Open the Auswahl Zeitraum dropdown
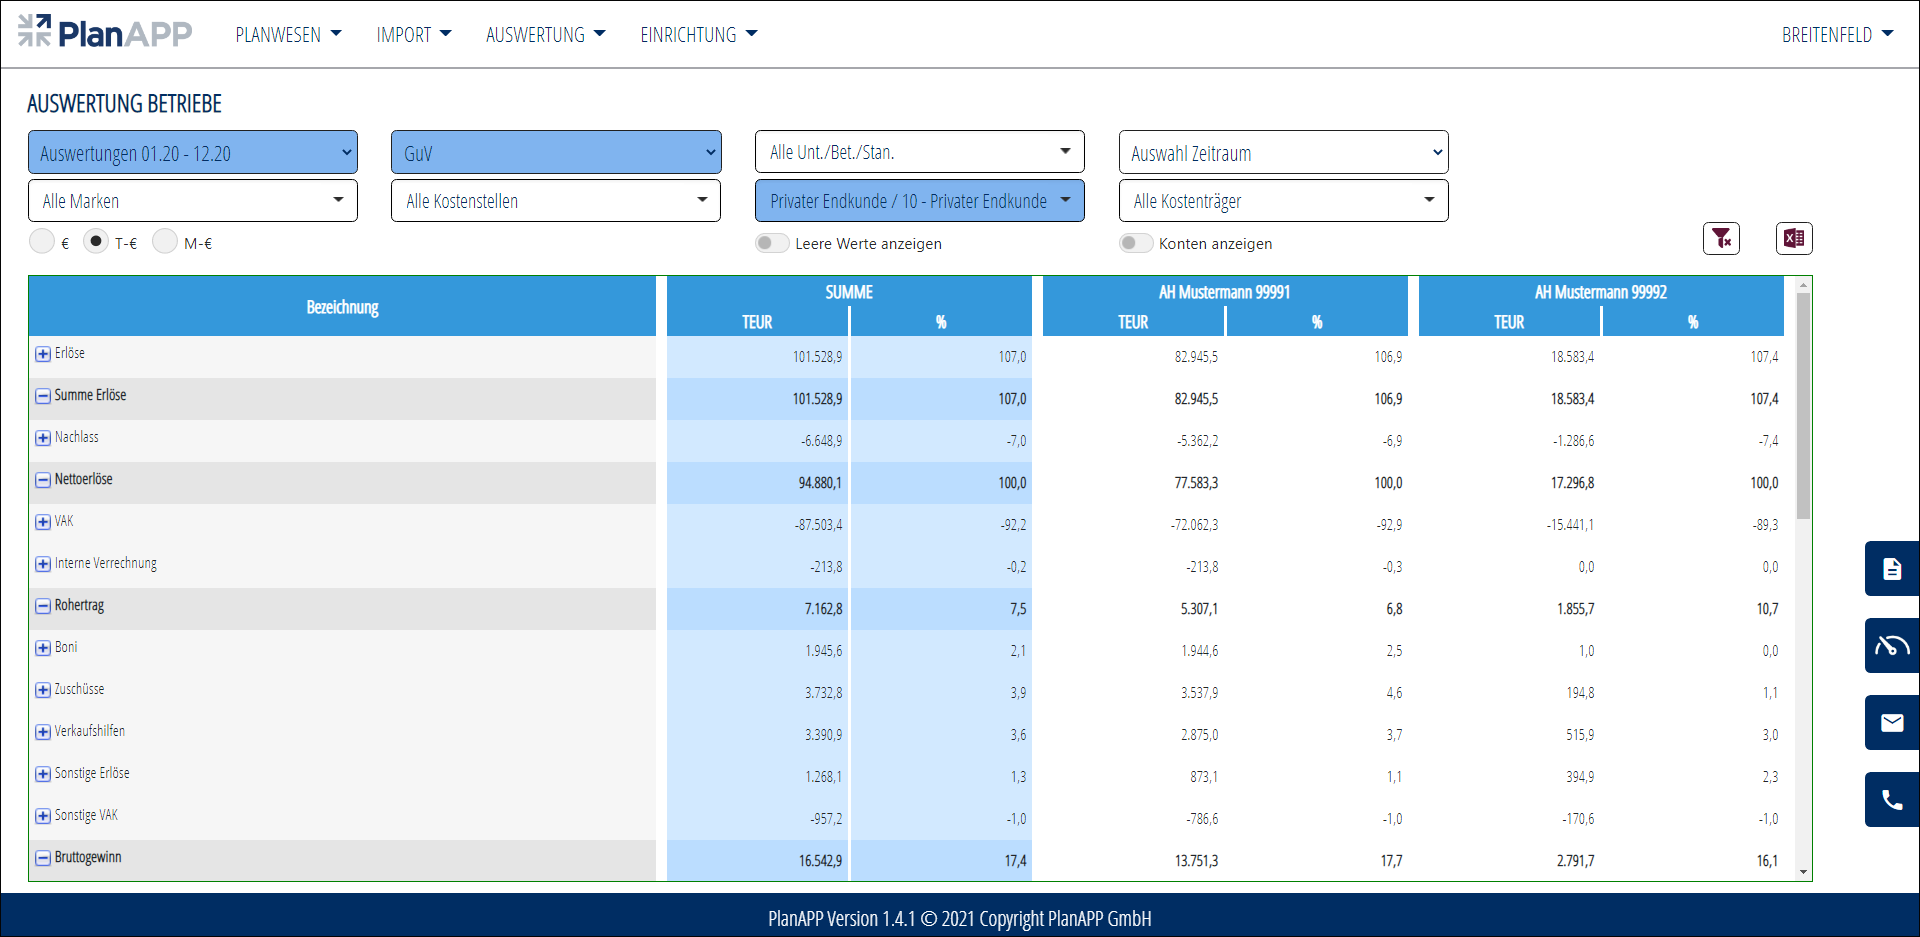 tap(1283, 153)
